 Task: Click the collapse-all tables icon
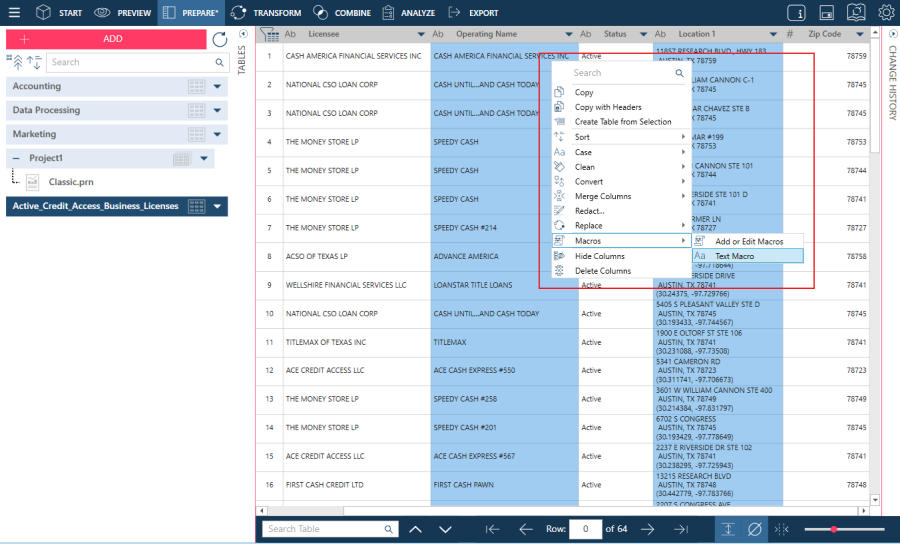tap(16, 62)
